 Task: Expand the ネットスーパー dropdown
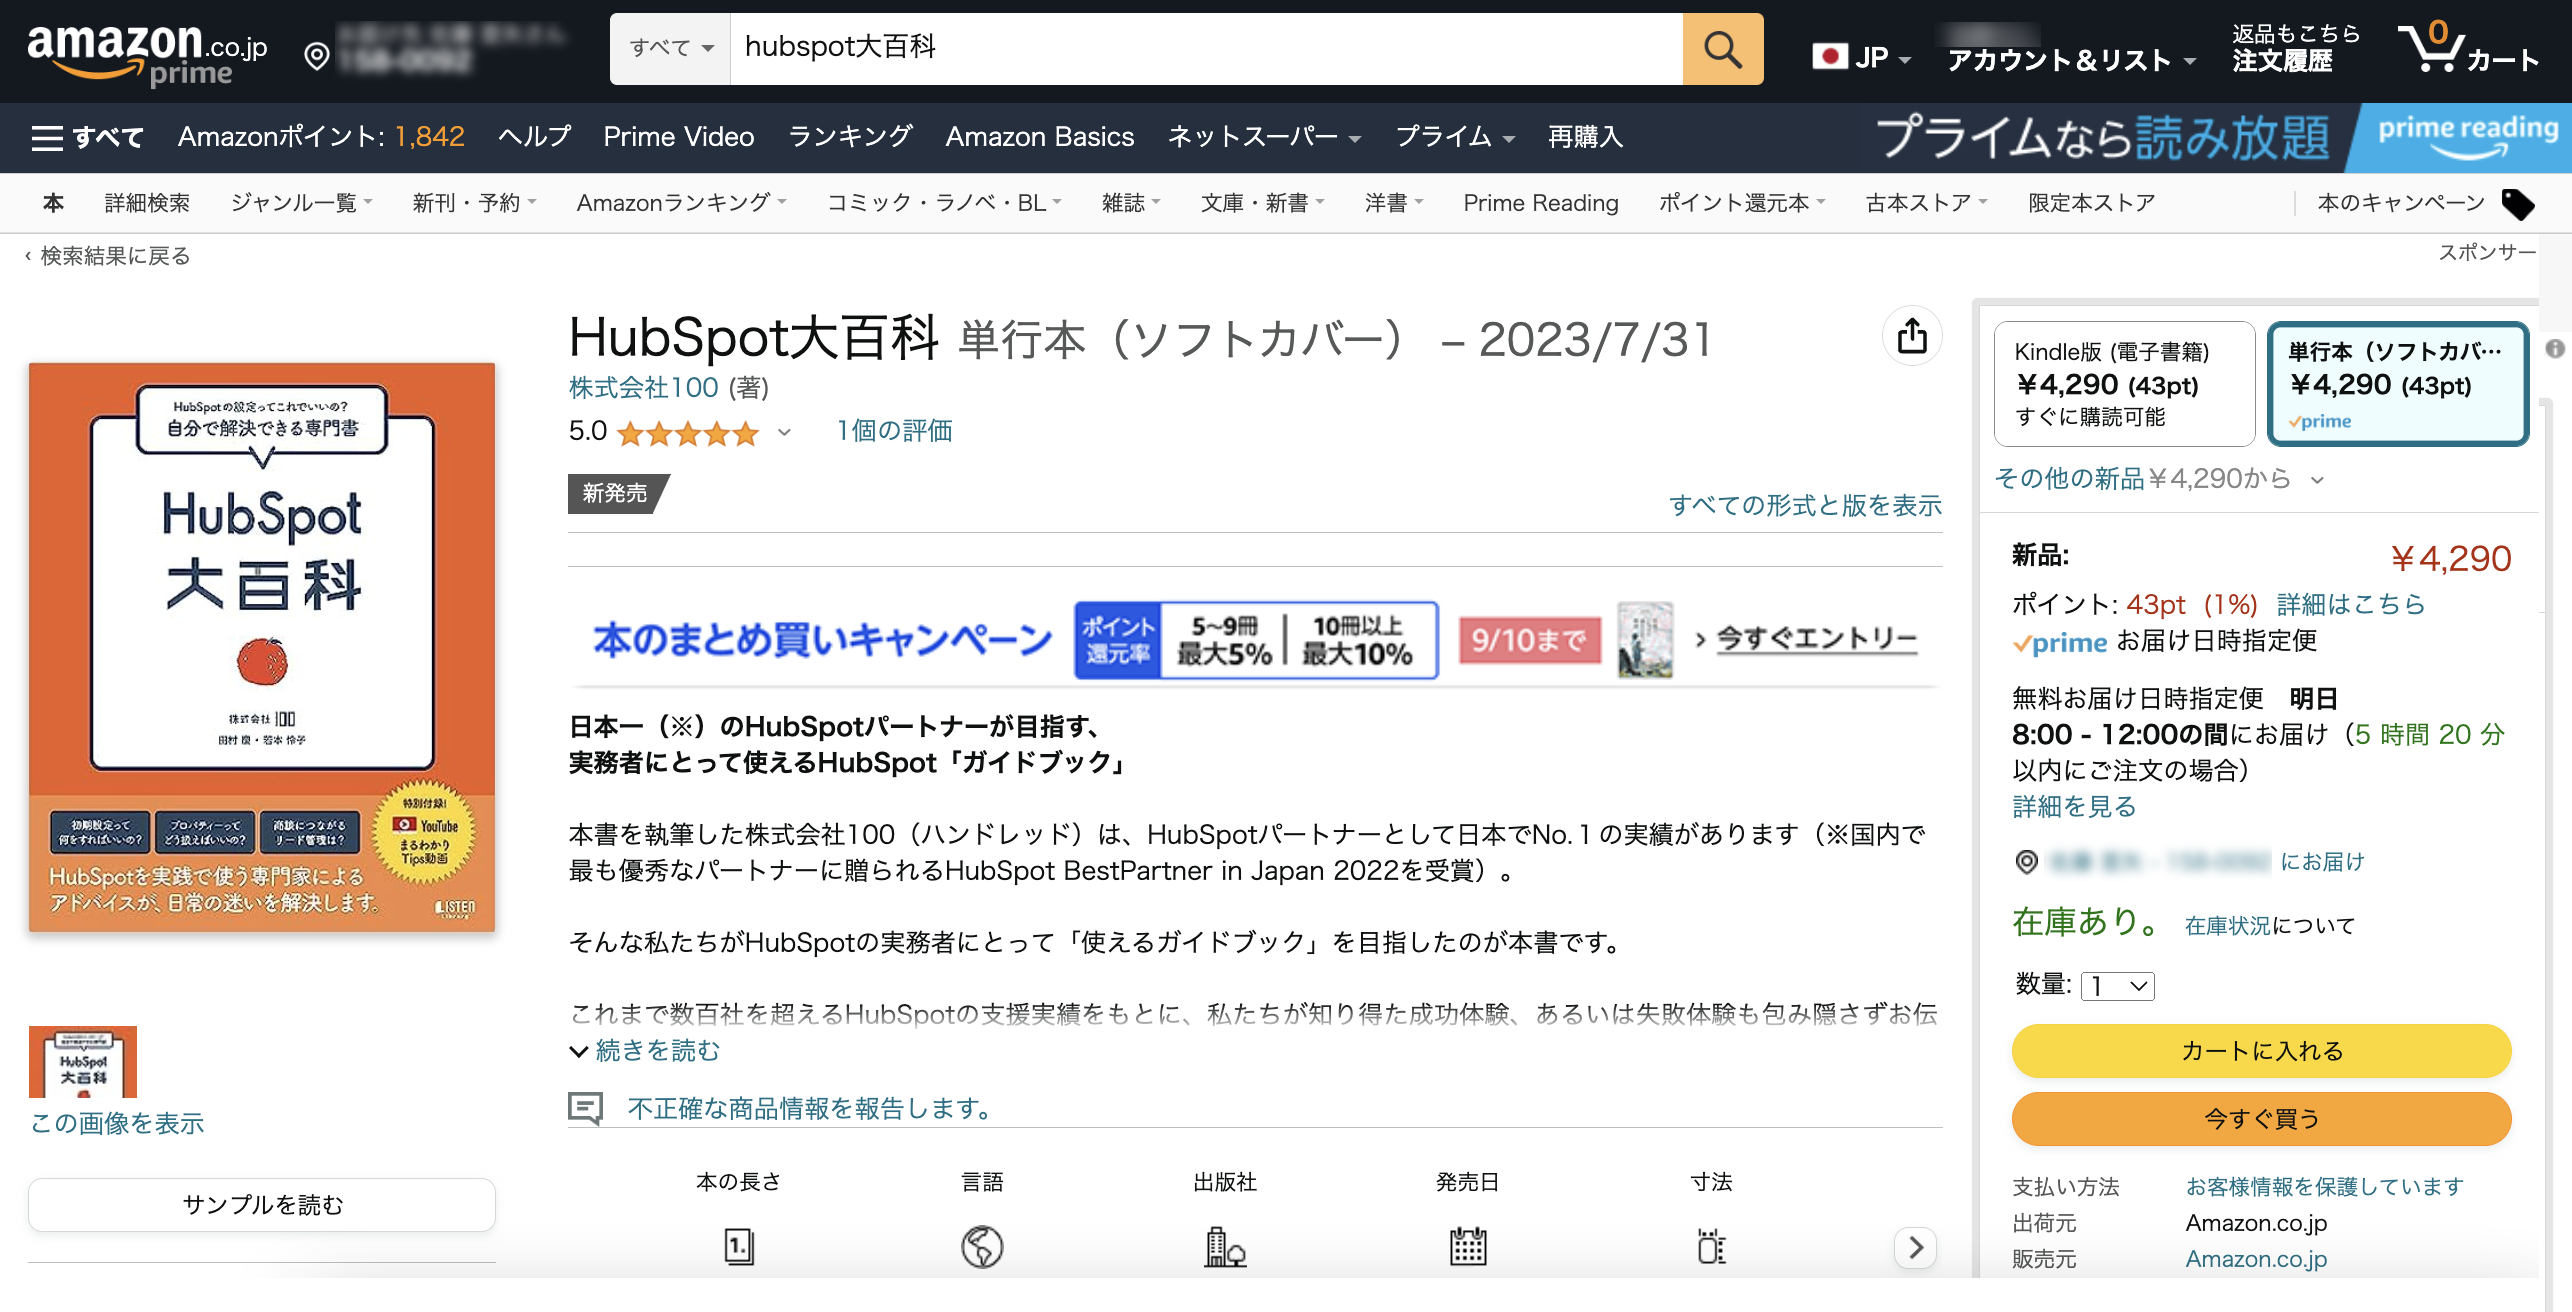pos(1264,137)
